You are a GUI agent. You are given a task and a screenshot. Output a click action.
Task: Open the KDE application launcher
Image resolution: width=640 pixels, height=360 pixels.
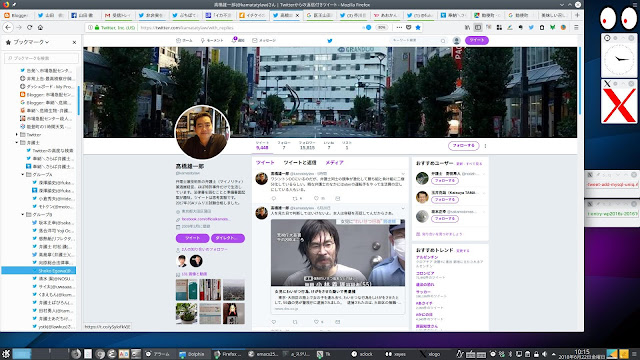6,354
